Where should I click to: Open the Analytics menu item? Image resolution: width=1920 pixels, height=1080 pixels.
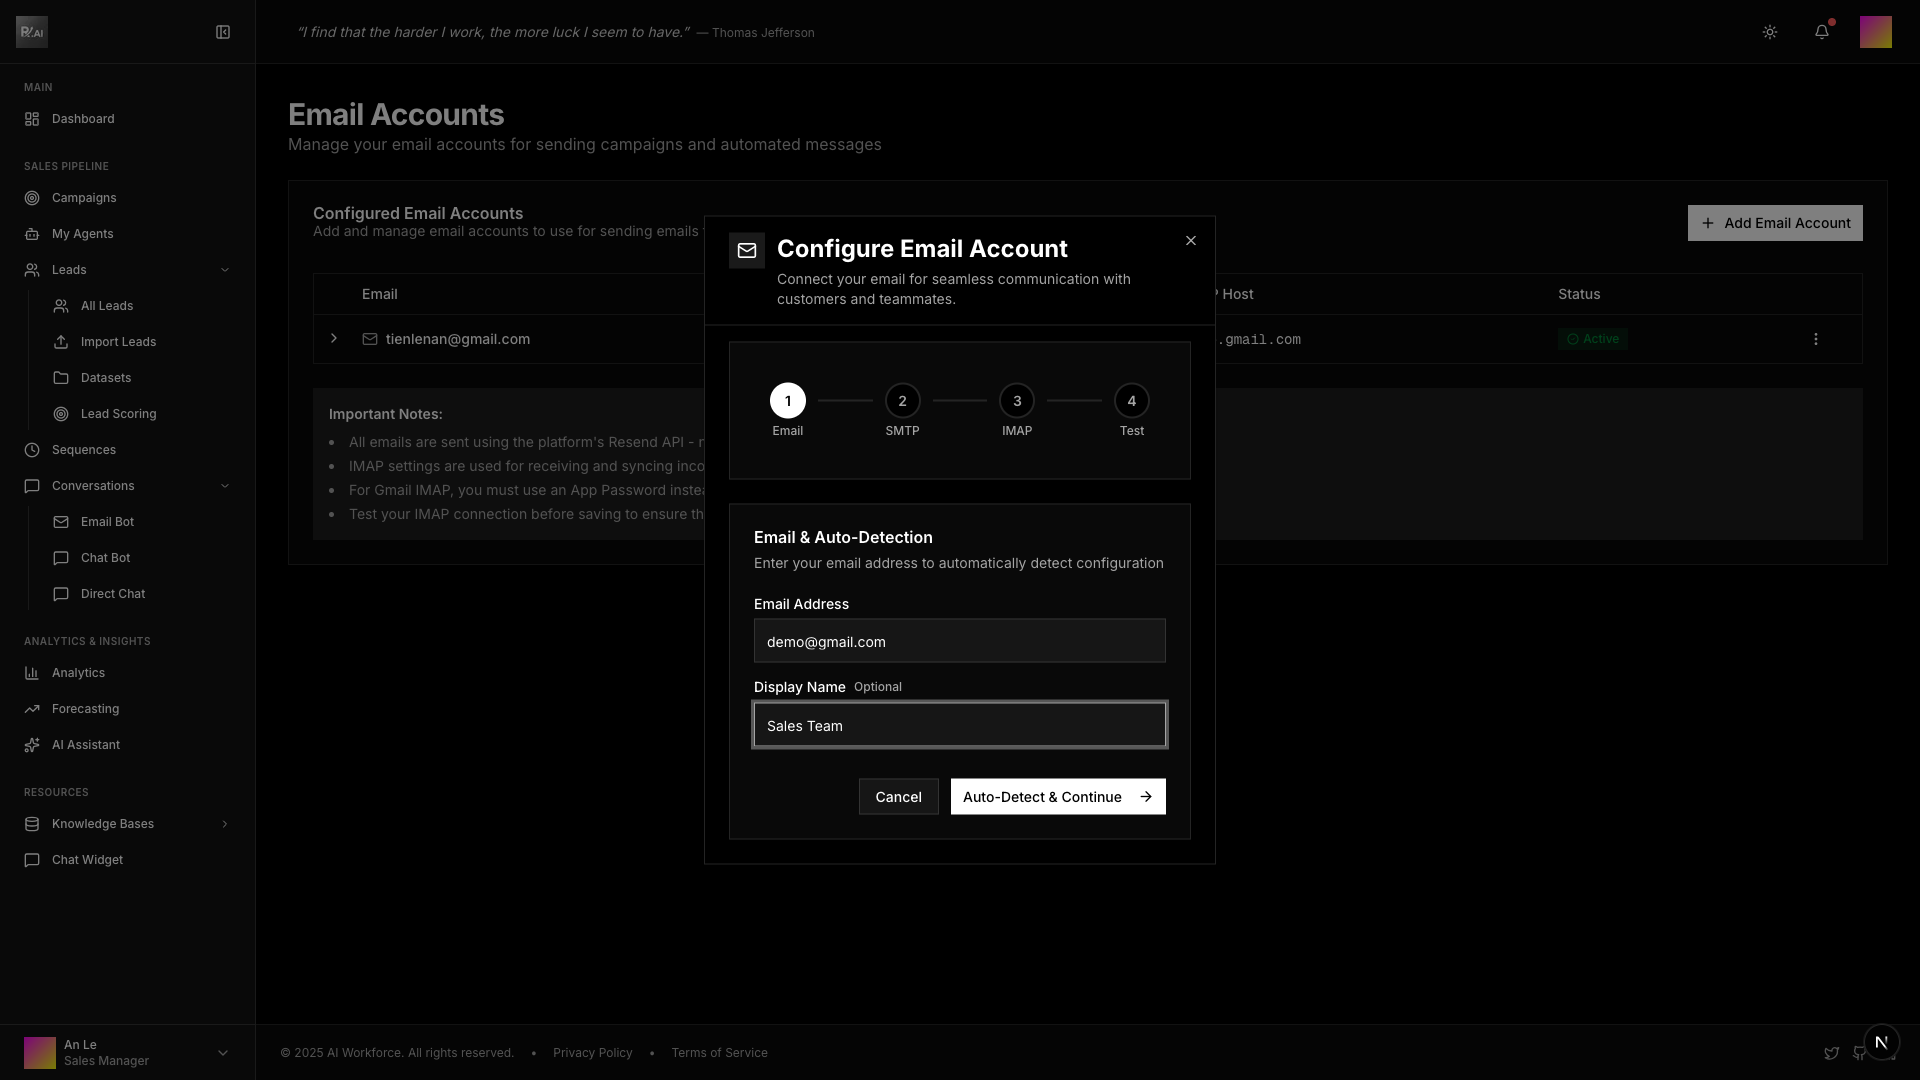(x=78, y=673)
